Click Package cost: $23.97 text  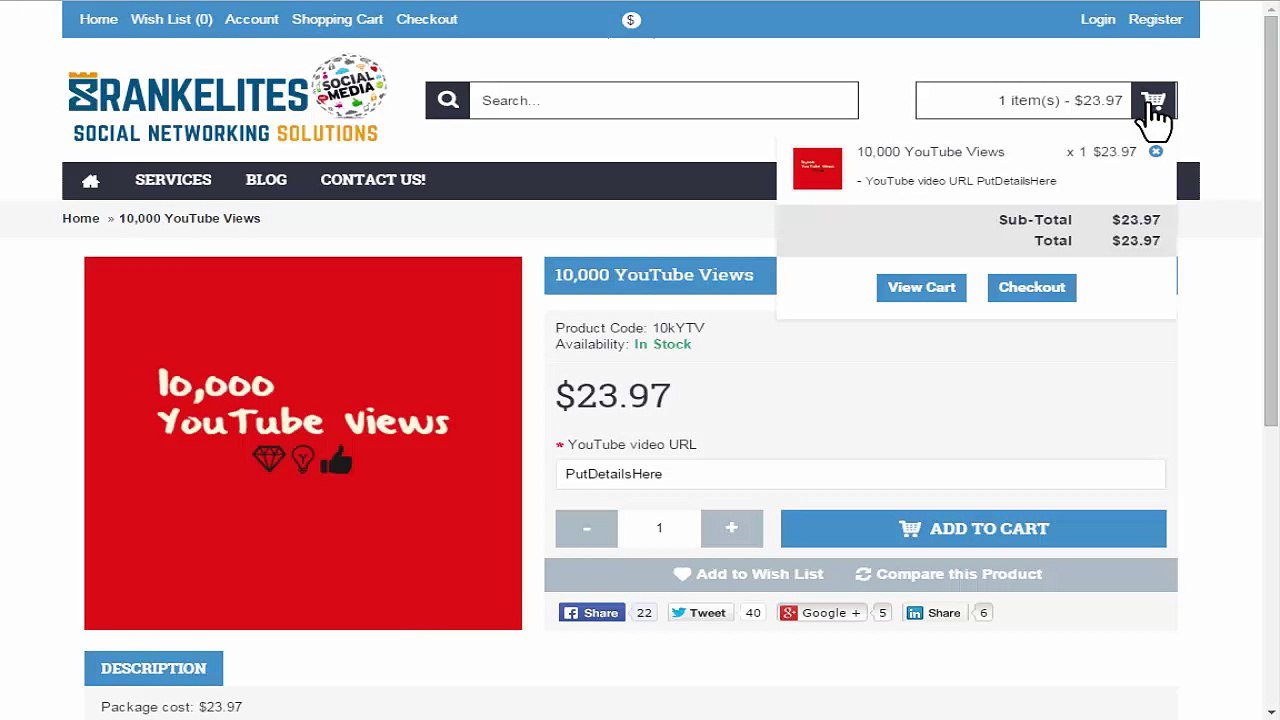171,707
